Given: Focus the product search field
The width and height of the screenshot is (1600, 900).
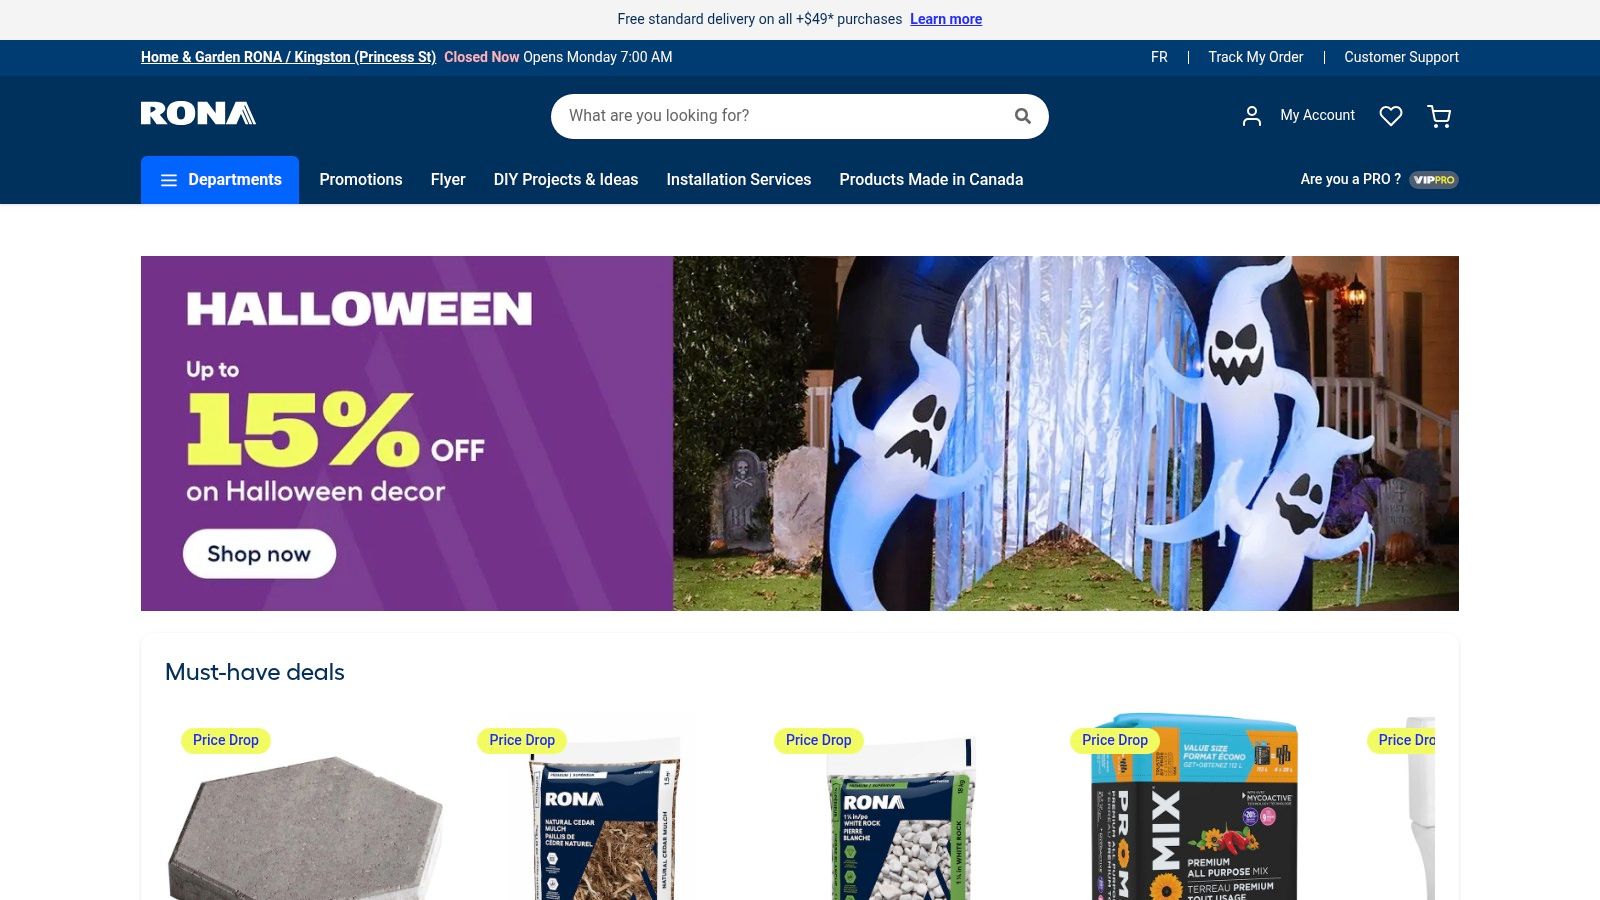Looking at the screenshot, I should click(785, 116).
